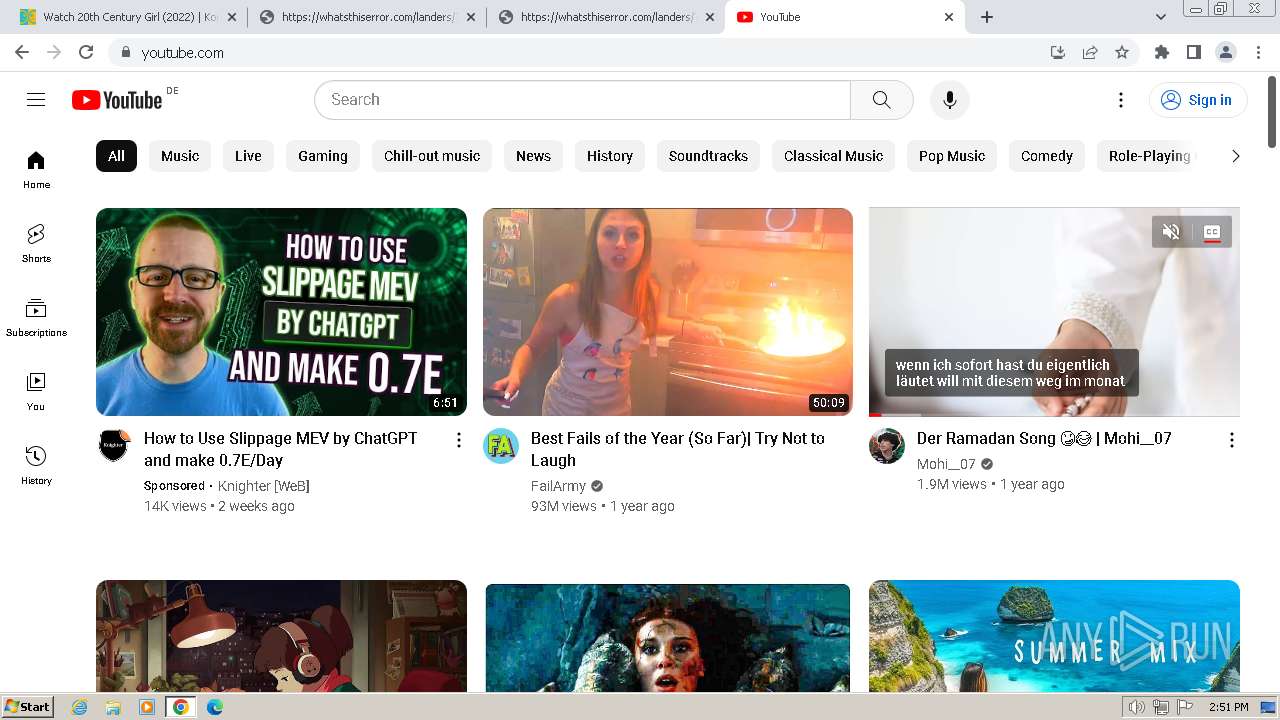The height and width of the screenshot is (720, 1280).
Task: Open YouTube settings three-dot menu
Action: click(x=1121, y=99)
